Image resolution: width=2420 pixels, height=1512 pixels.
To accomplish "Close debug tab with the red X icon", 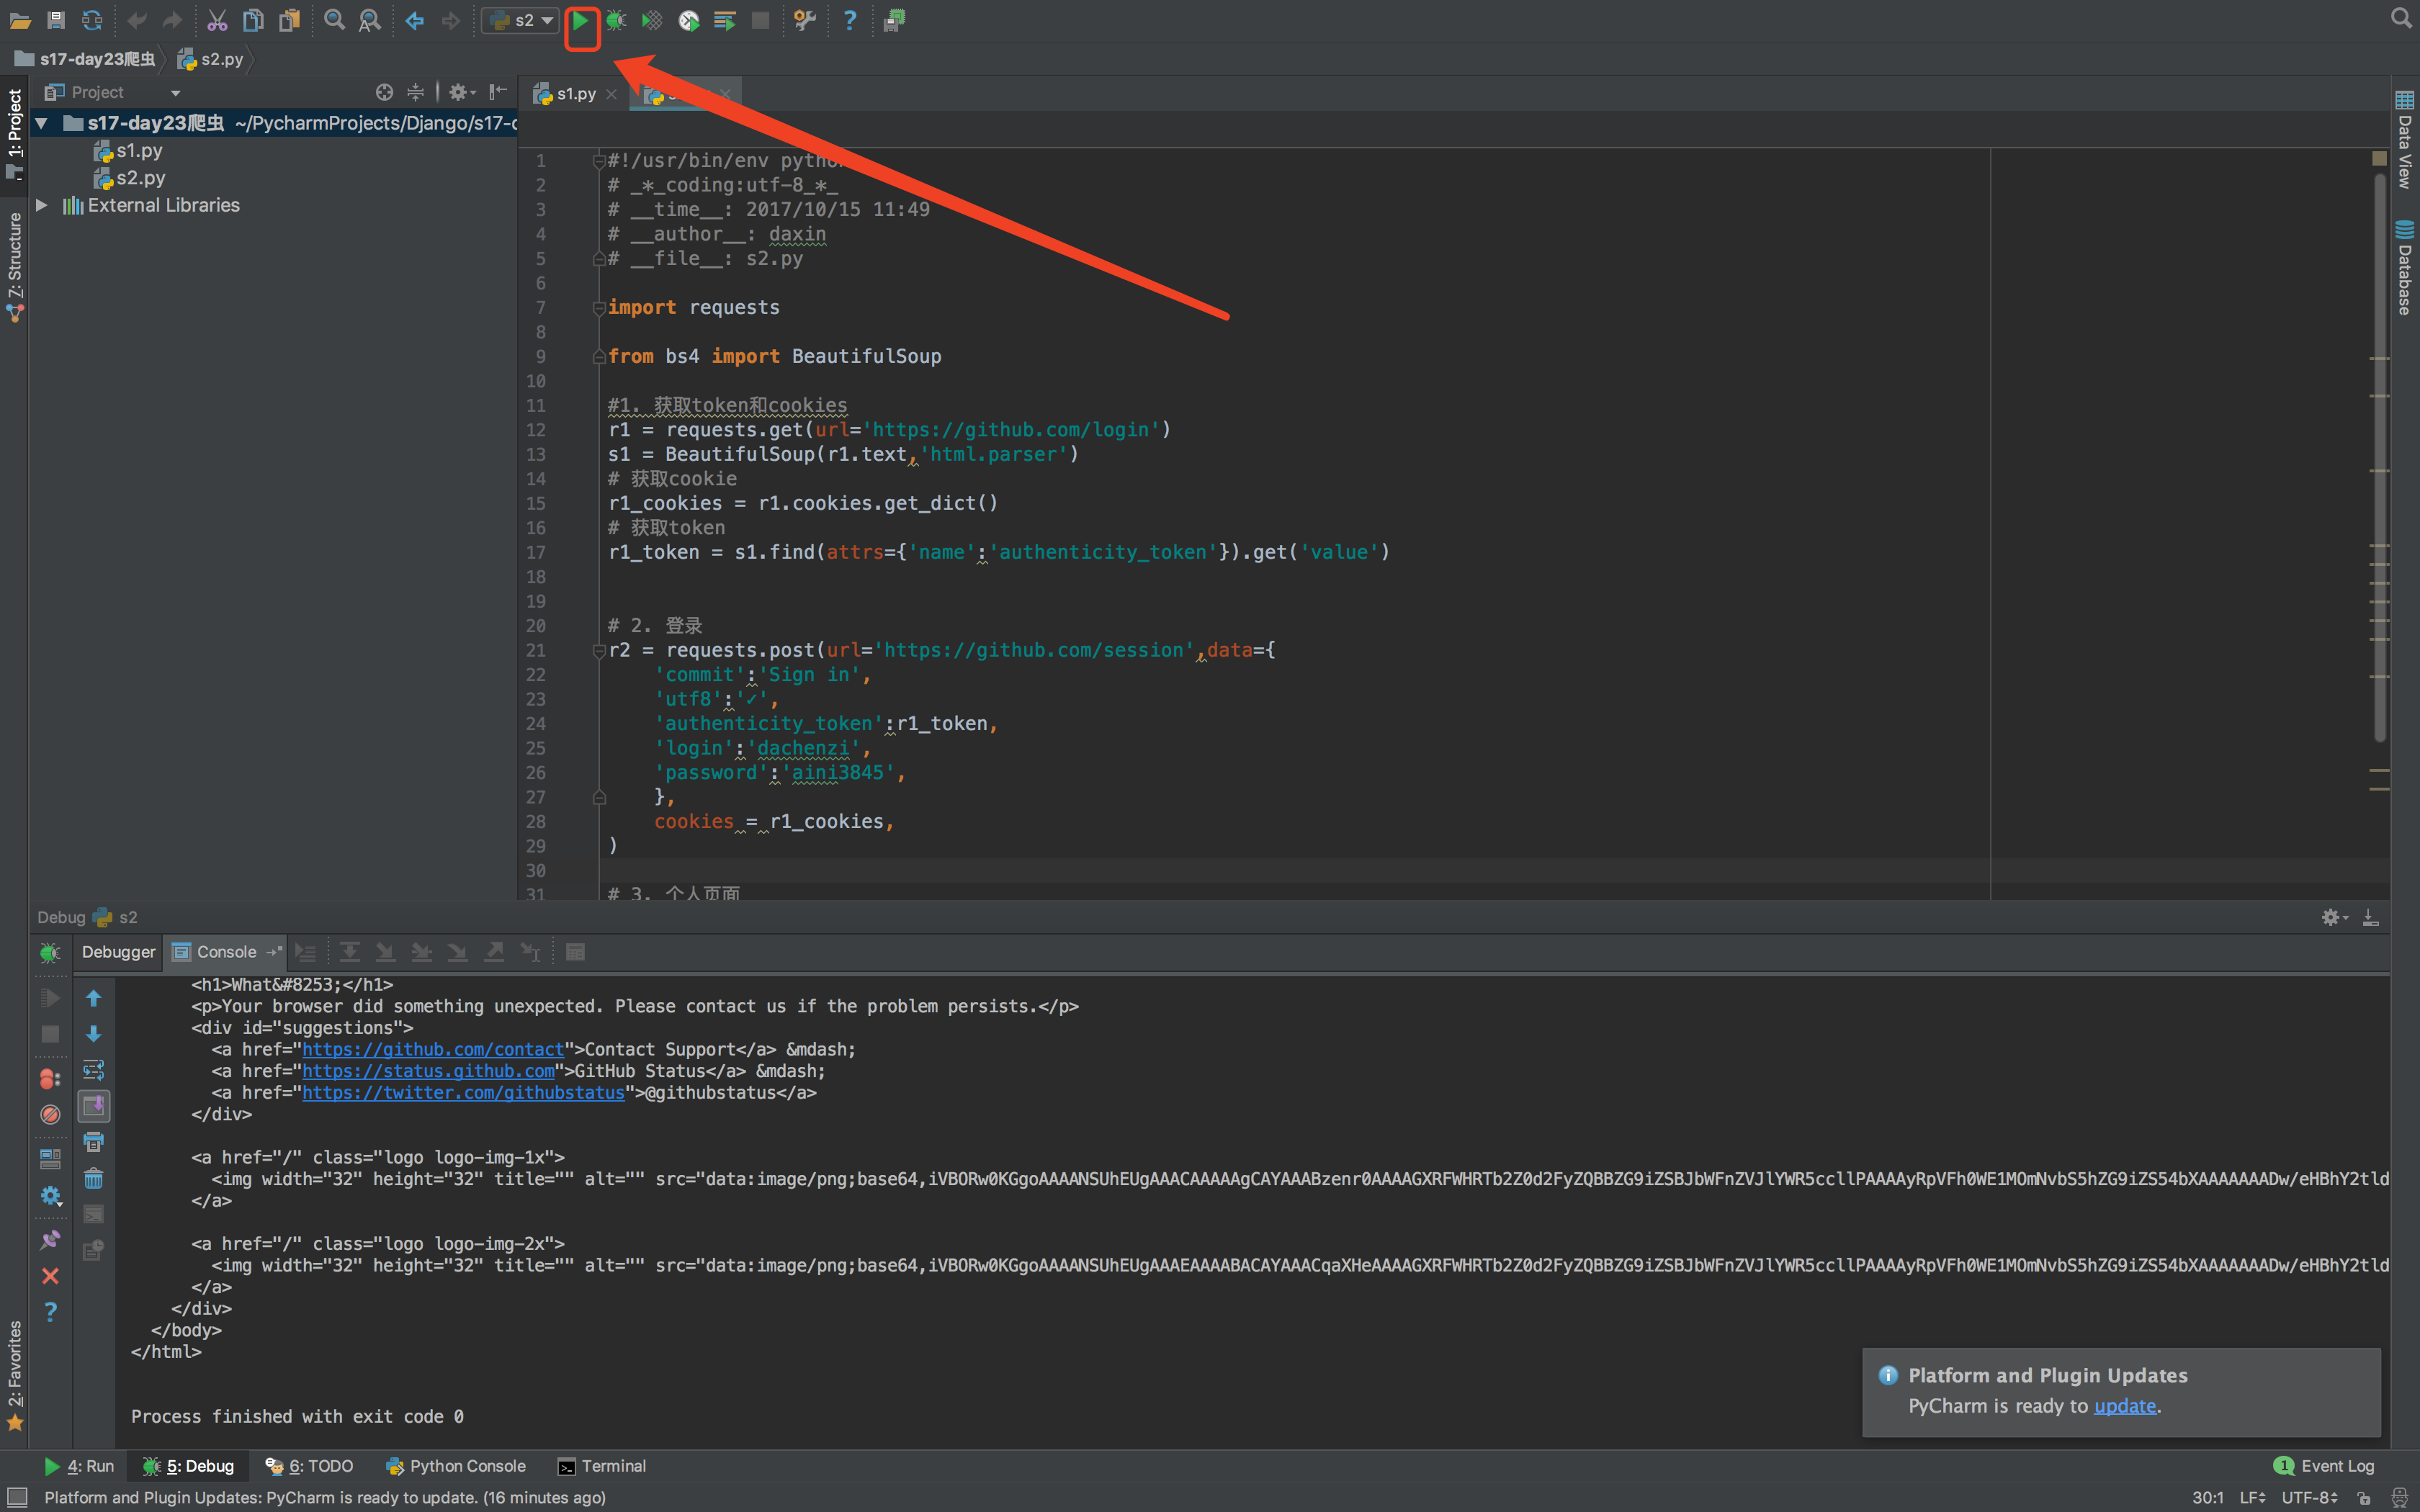I will coord(50,1276).
